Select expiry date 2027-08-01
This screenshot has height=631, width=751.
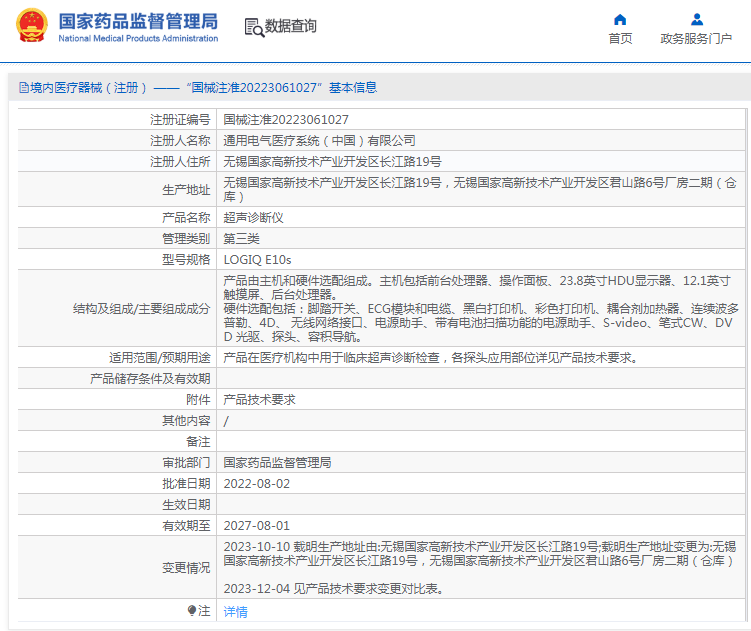point(257,526)
